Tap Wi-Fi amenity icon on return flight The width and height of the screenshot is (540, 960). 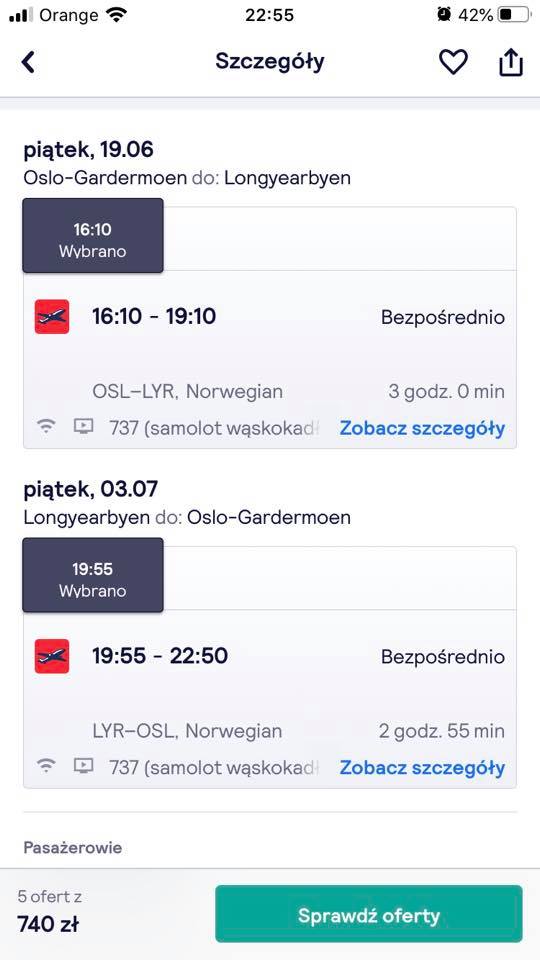coord(46,765)
